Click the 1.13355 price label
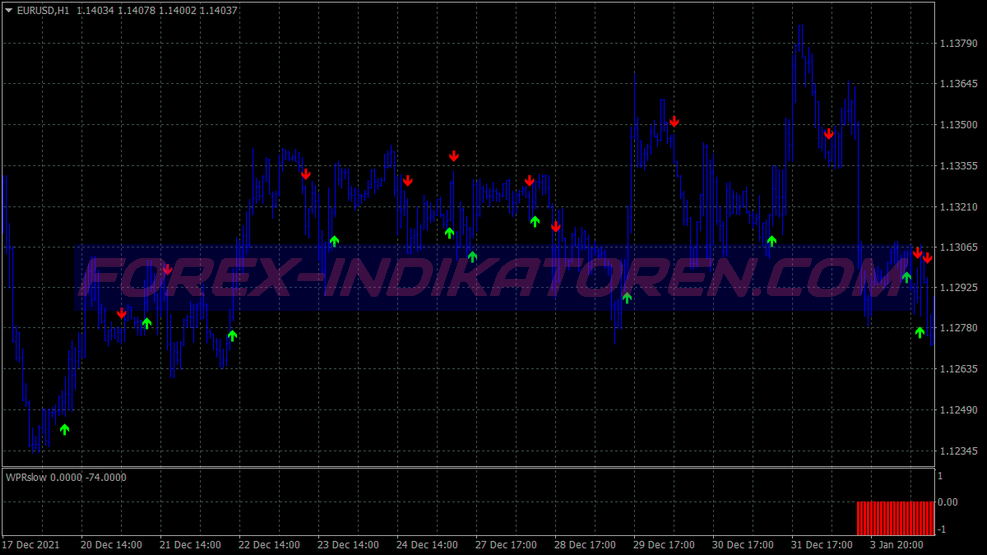The width and height of the screenshot is (987, 555). point(958,166)
